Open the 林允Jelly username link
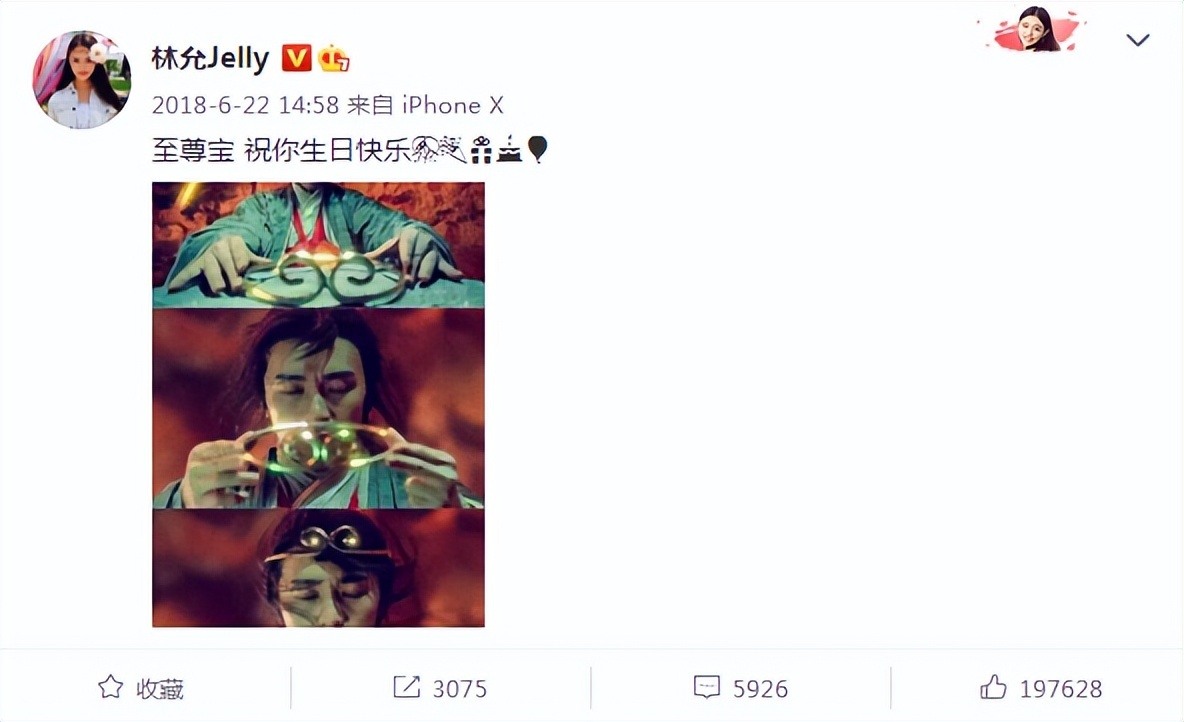This screenshot has width=1184, height=722. point(211,58)
